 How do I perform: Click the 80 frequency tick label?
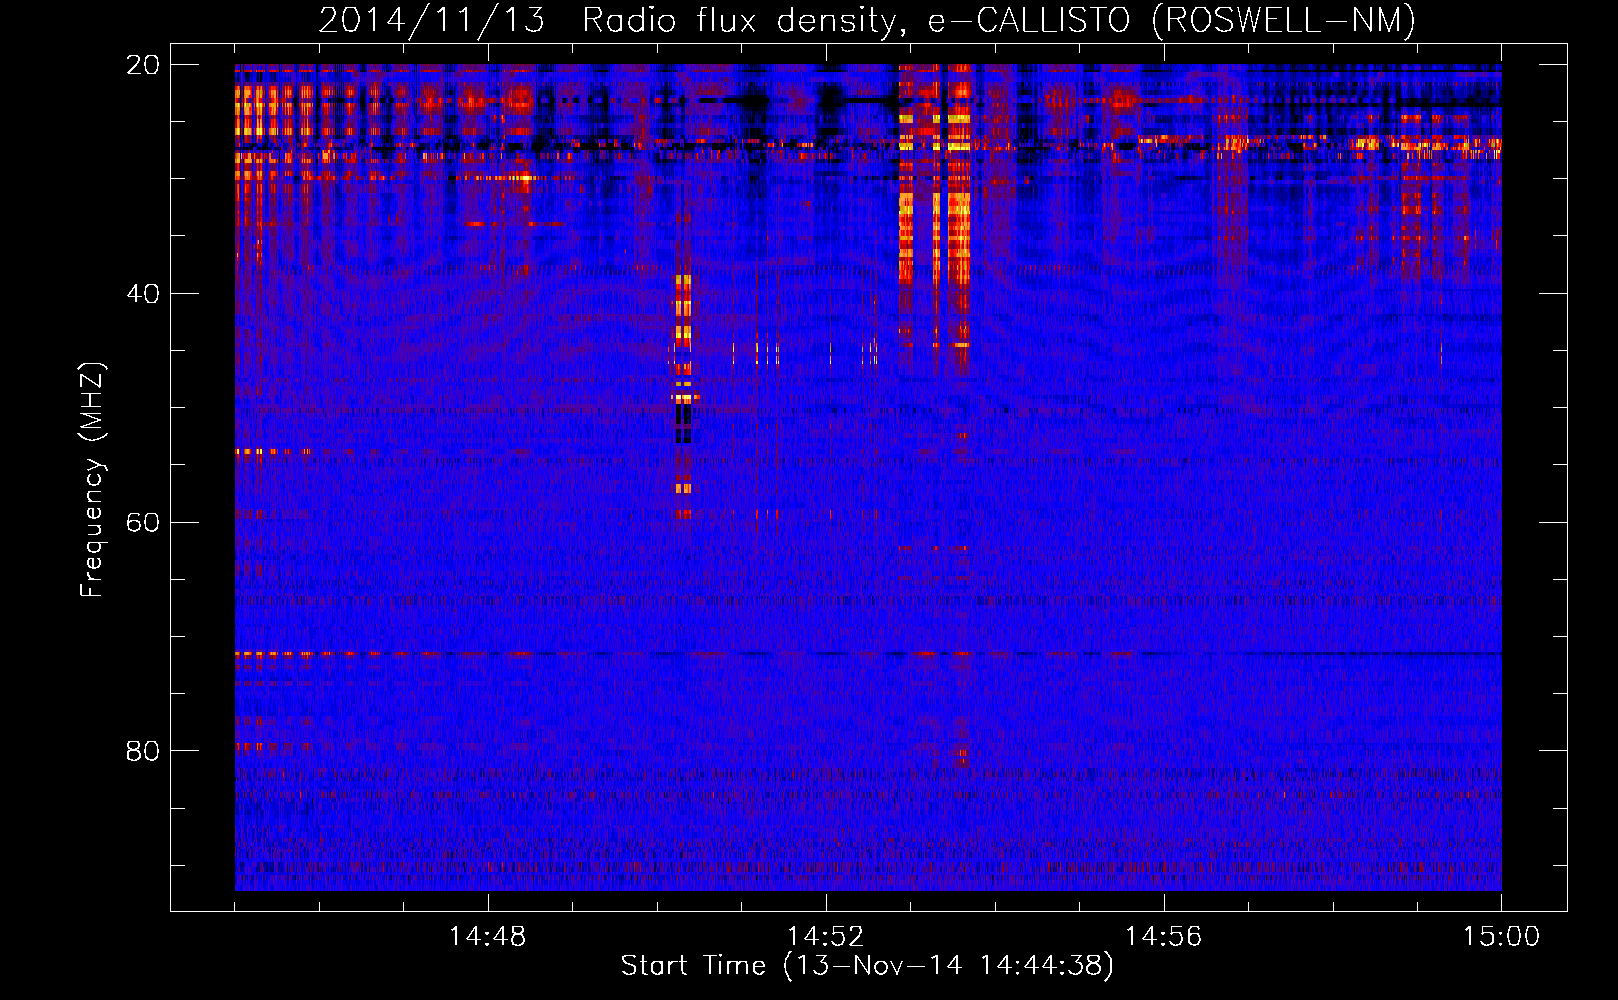(143, 751)
